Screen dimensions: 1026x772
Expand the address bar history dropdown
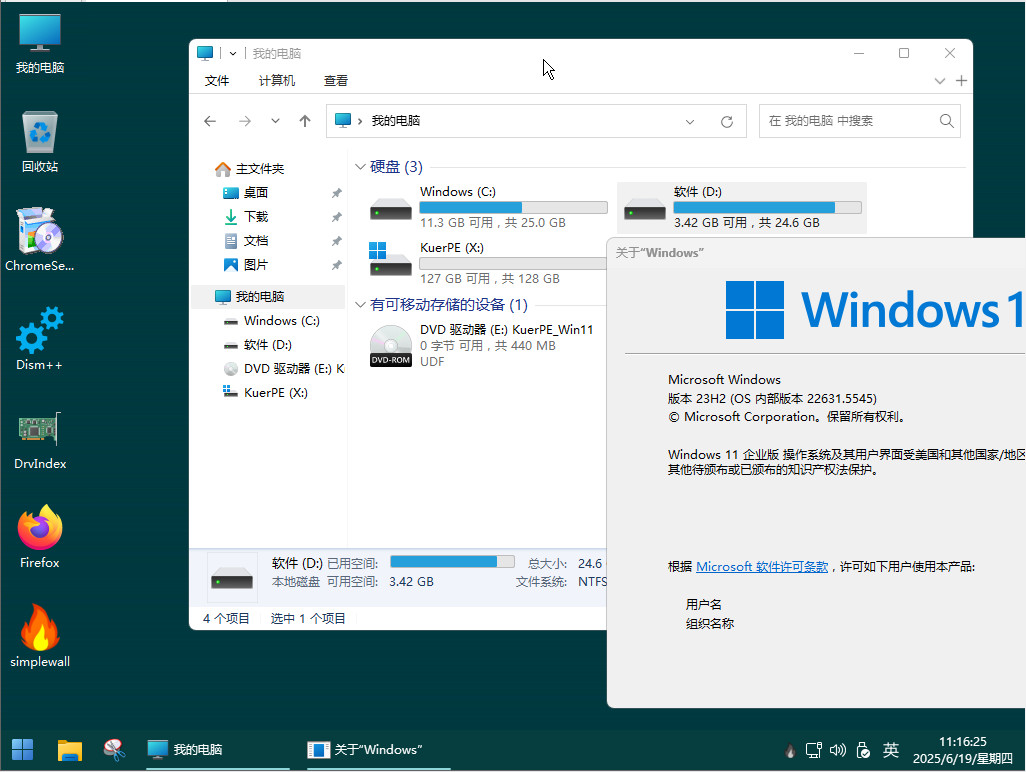point(690,122)
